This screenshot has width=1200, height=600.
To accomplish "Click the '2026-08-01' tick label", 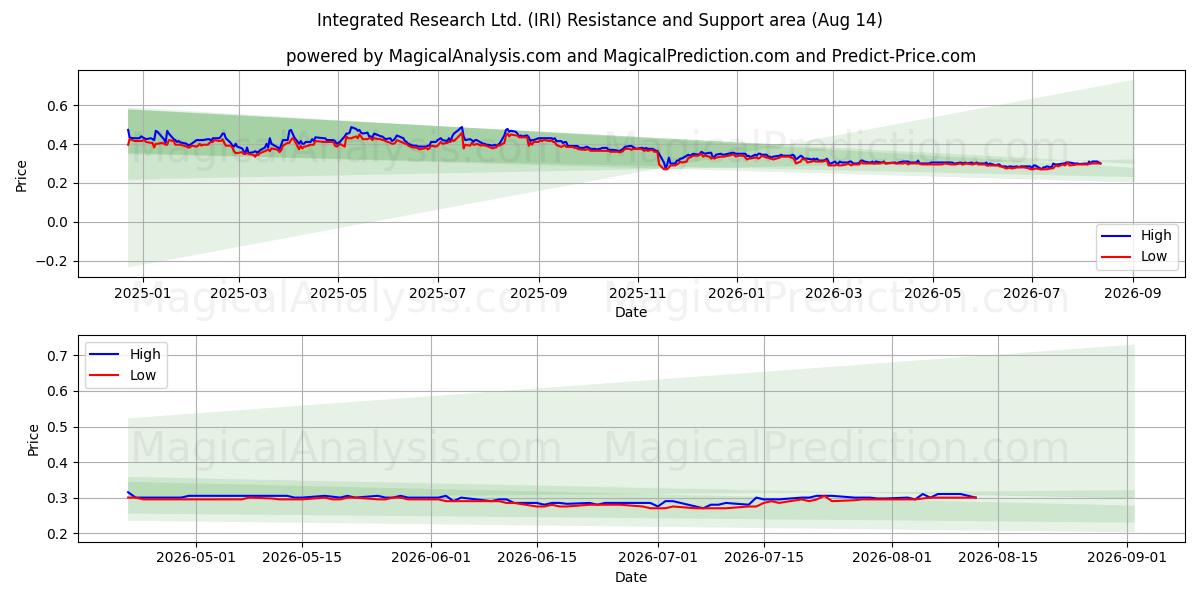I will 893,558.
